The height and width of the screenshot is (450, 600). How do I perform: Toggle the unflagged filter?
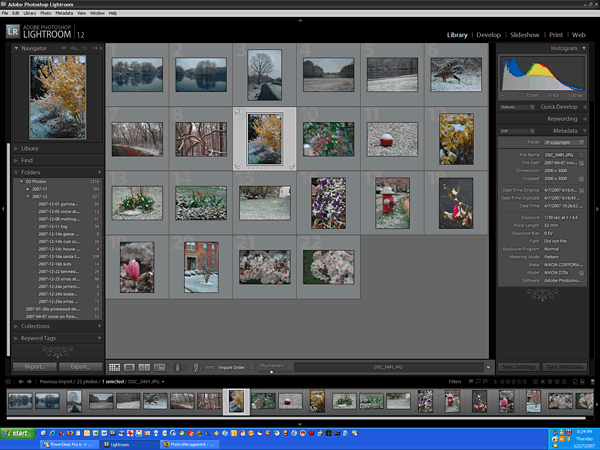coord(478,382)
